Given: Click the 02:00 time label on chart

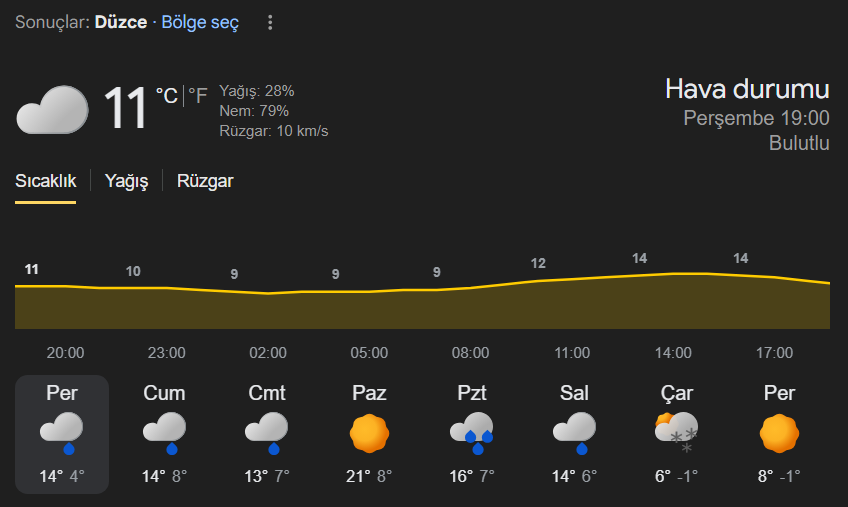Looking at the screenshot, I should [267, 353].
